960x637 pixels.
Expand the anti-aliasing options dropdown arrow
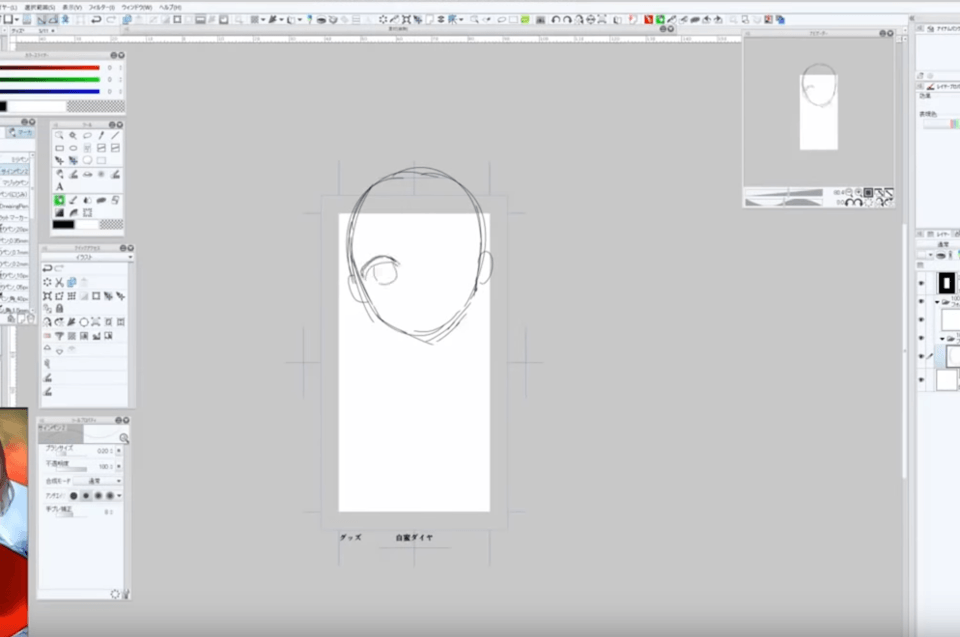click(120, 495)
